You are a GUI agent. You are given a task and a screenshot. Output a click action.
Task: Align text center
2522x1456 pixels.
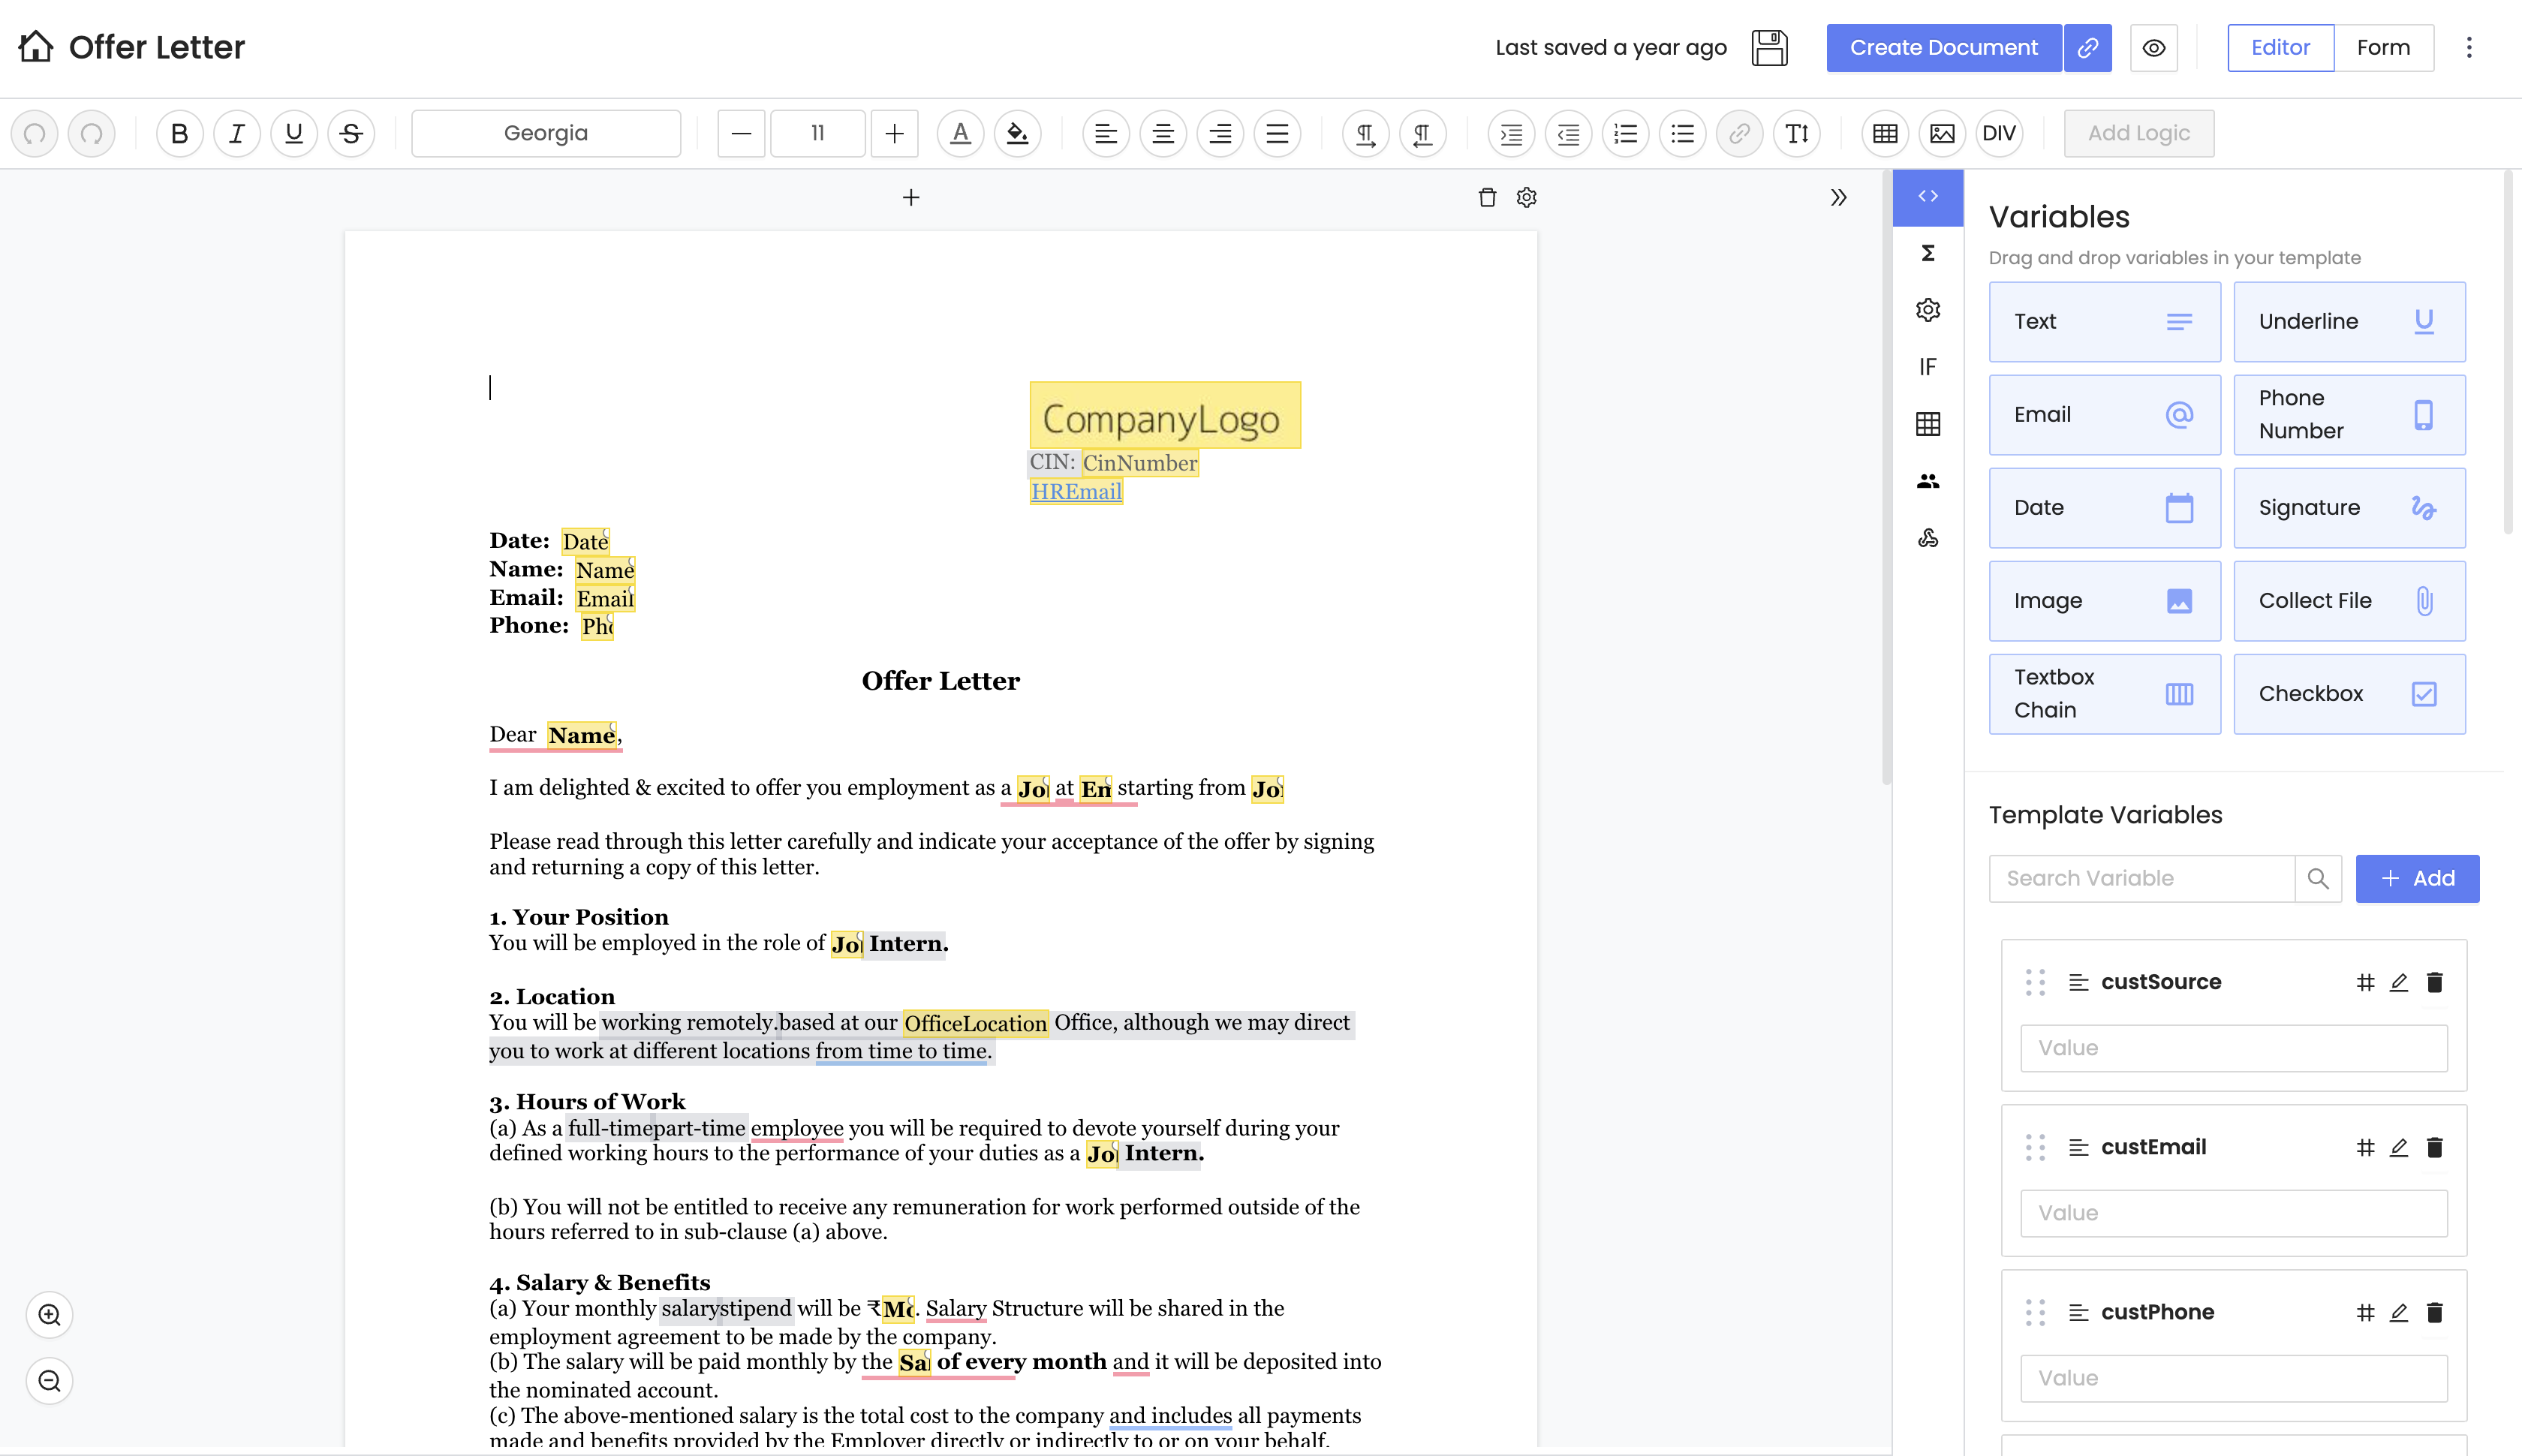(1163, 133)
